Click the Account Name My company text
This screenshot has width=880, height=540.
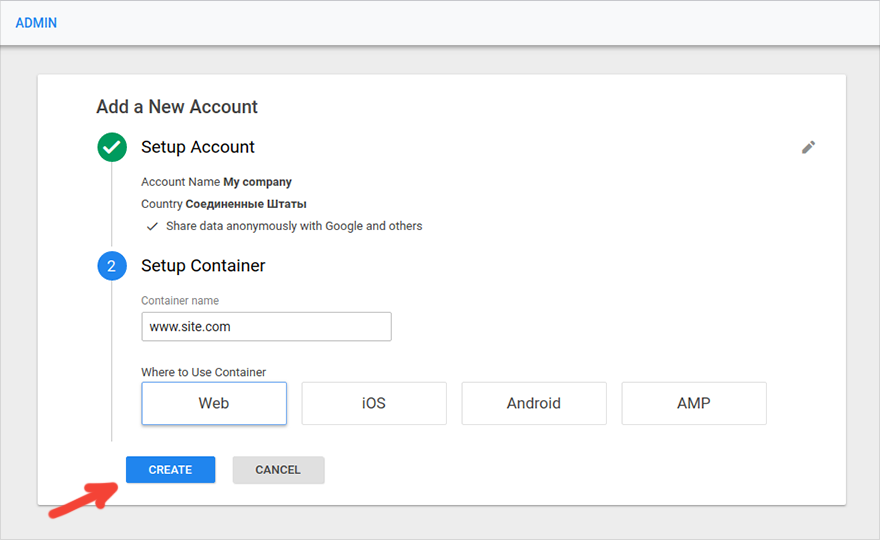click(216, 182)
